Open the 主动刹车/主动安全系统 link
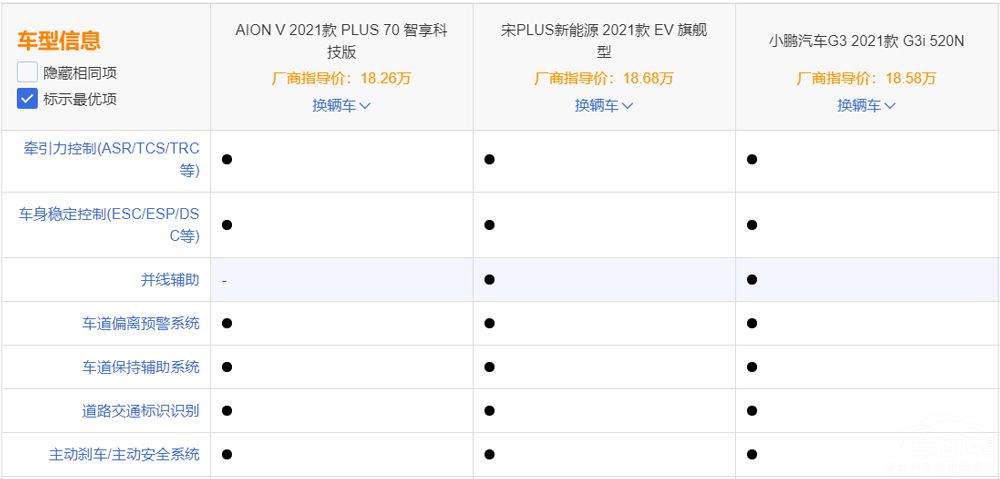The image size is (1000, 479). point(124,454)
